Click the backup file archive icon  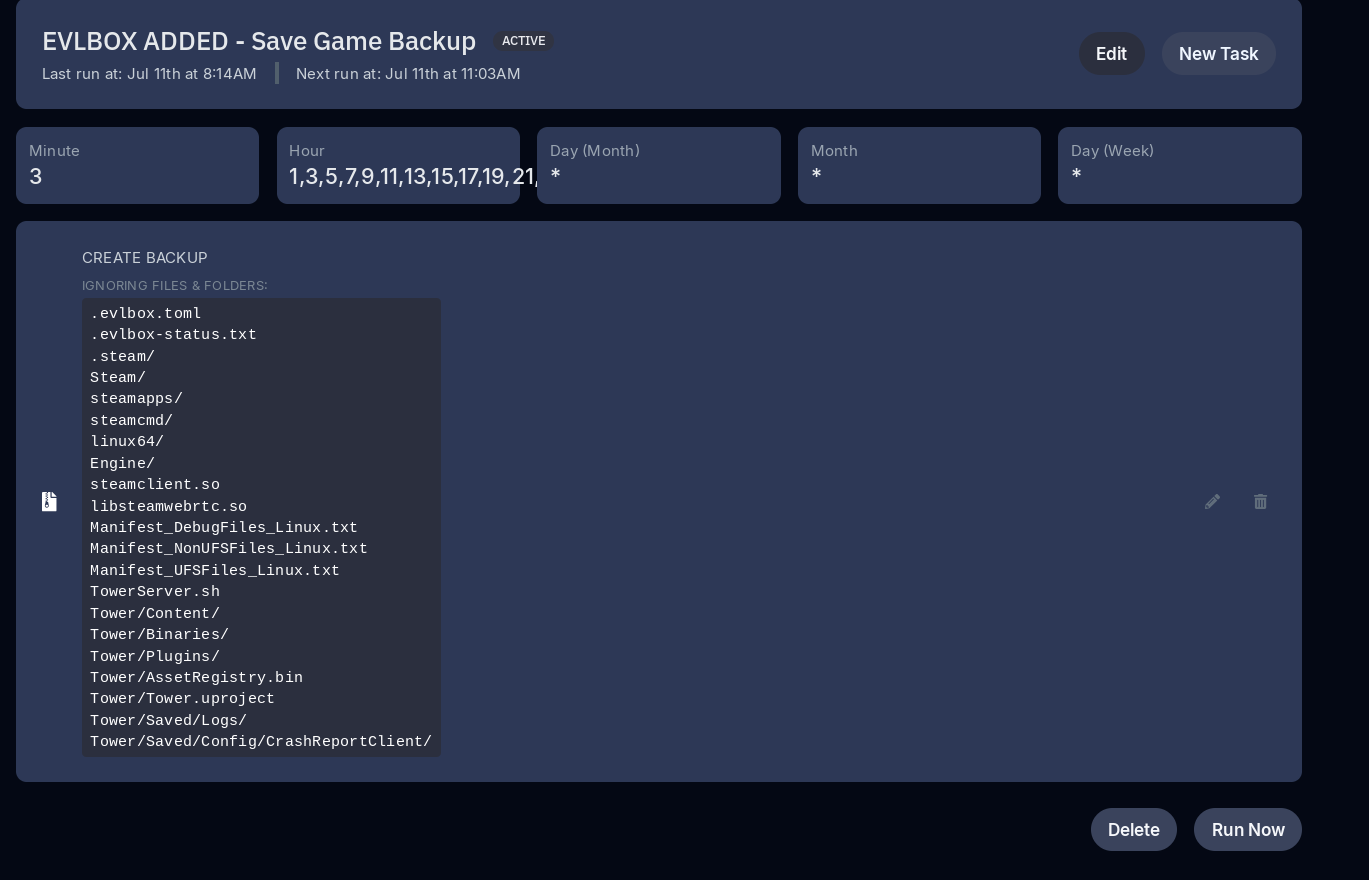[49, 501]
